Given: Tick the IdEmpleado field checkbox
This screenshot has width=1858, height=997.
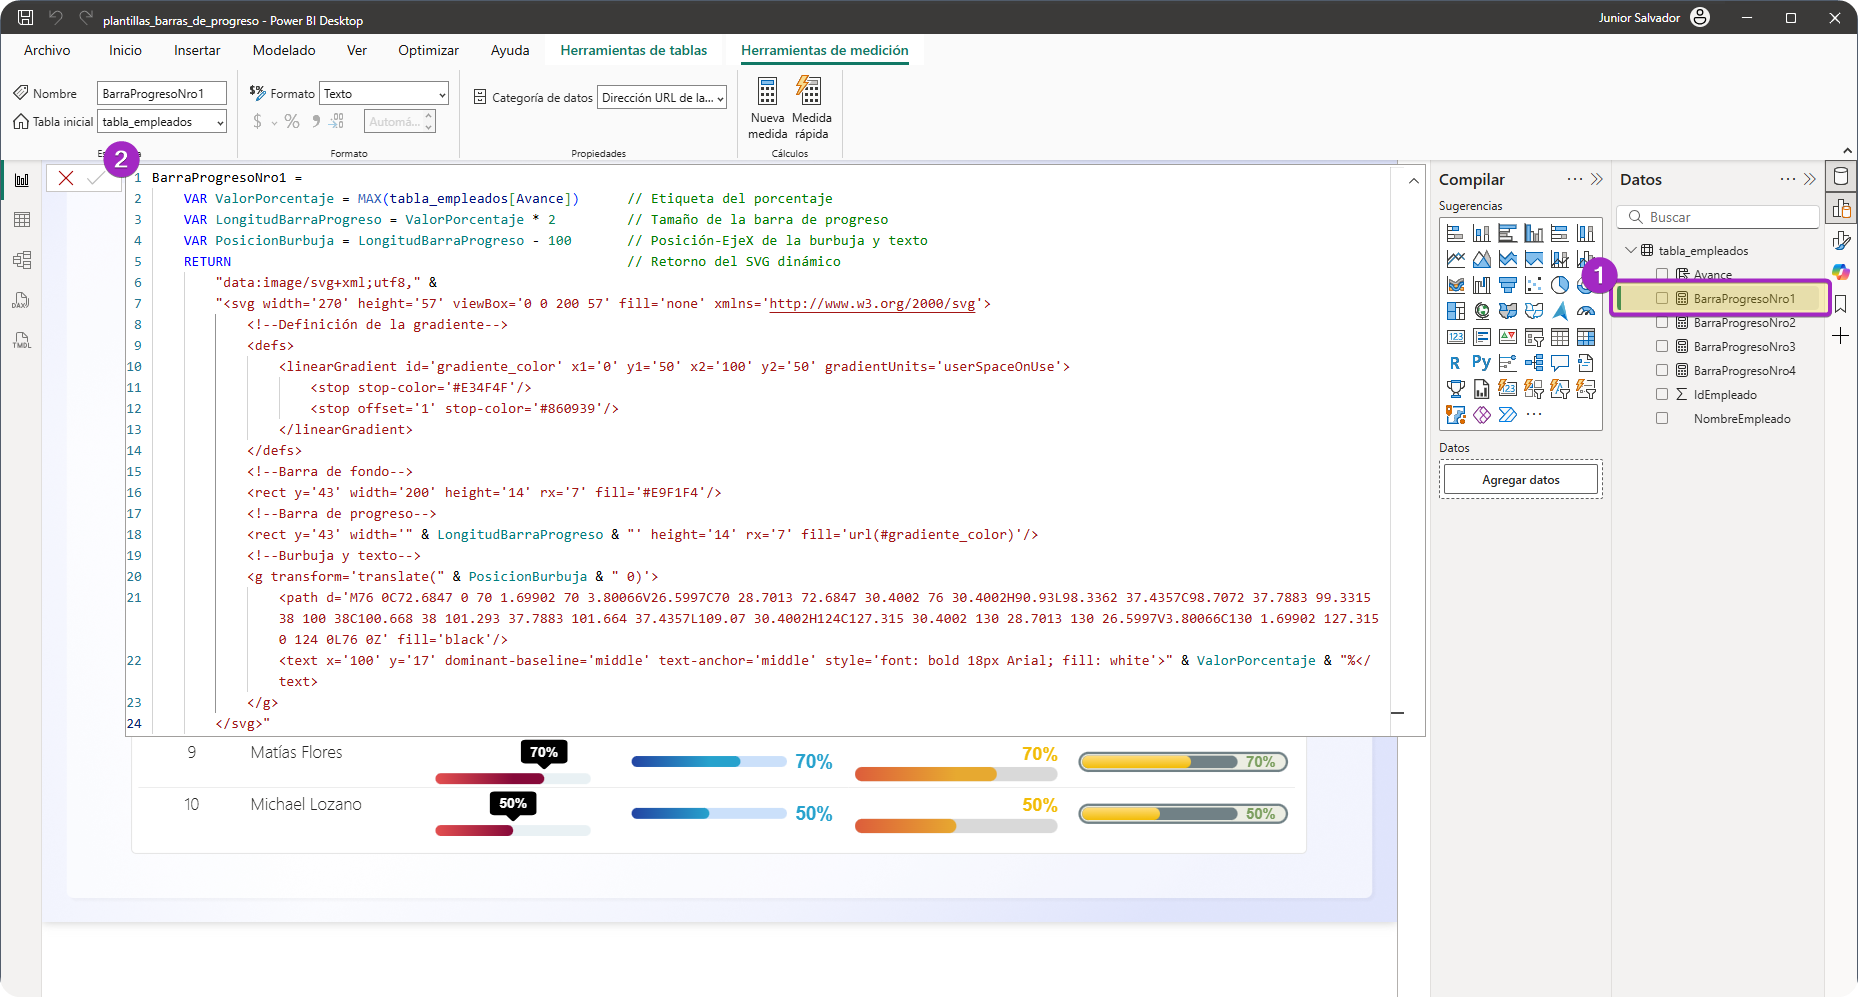Looking at the screenshot, I should (x=1662, y=394).
